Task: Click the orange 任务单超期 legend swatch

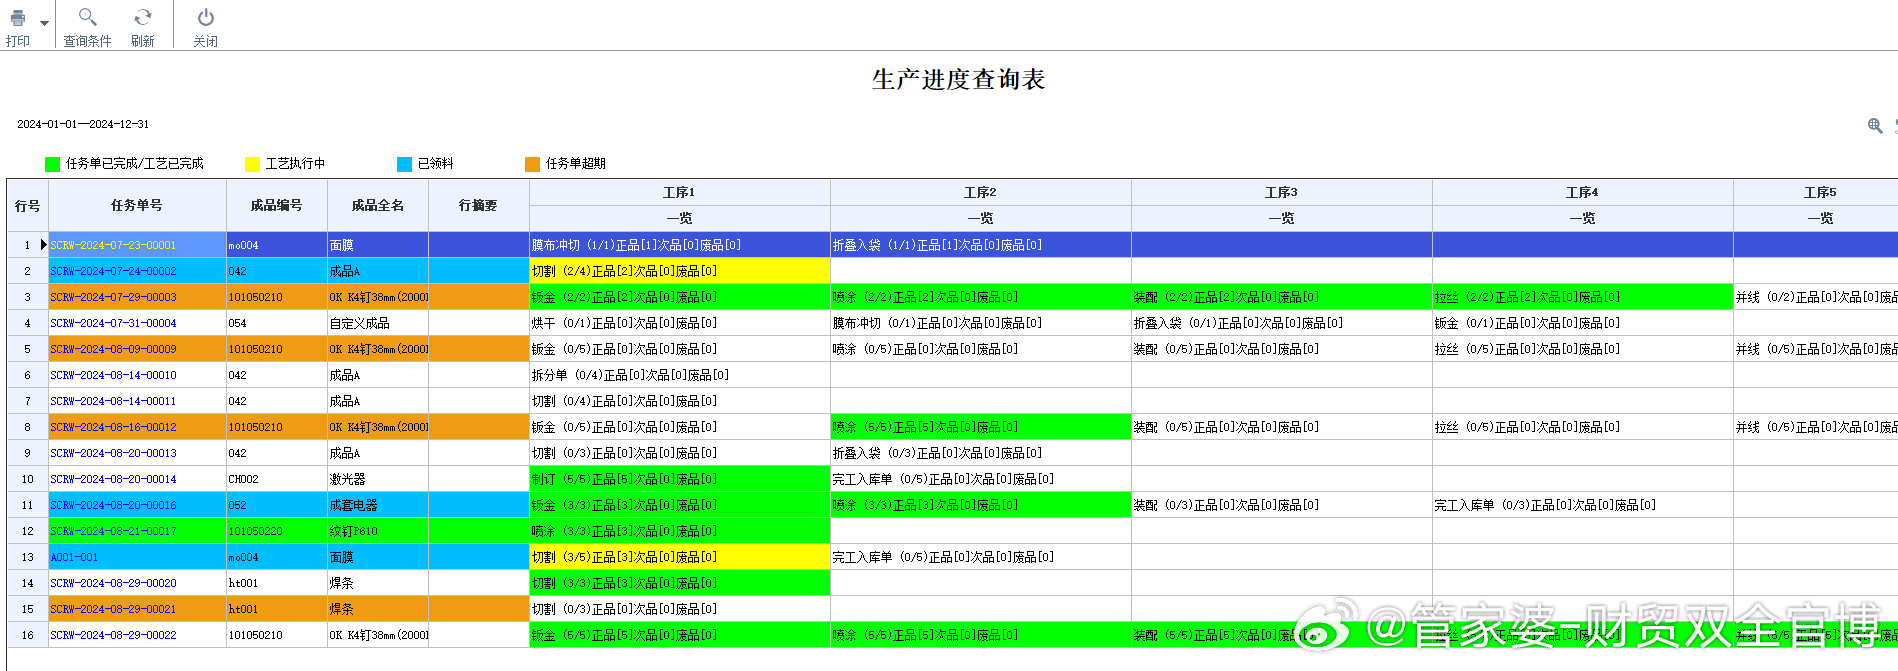Action: tap(532, 164)
